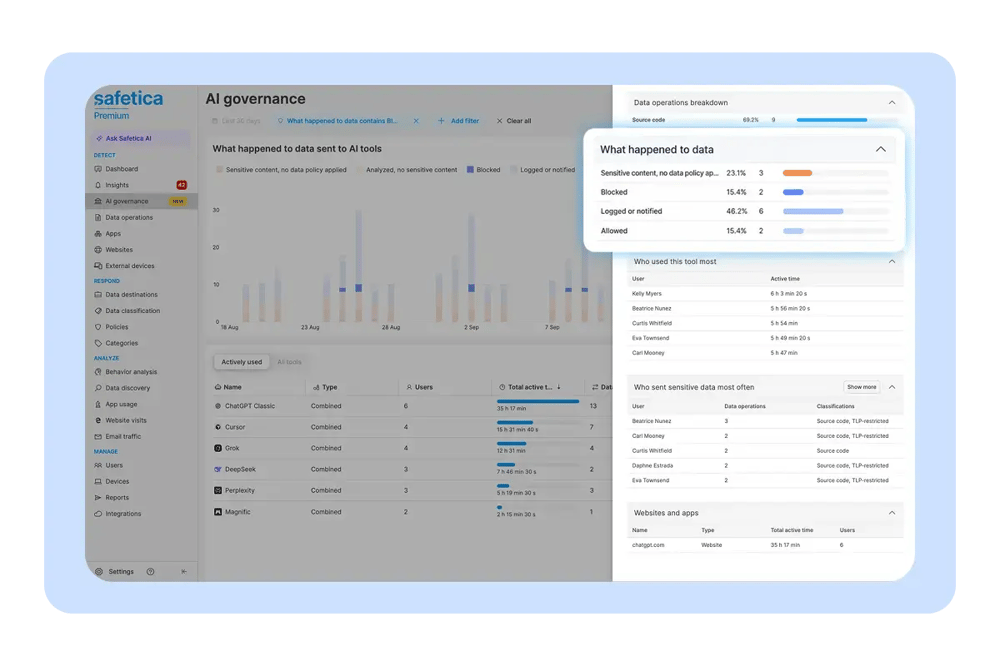Click user Beatrice Nunez in sensitive data table
1000x666 pixels.
click(651, 421)
